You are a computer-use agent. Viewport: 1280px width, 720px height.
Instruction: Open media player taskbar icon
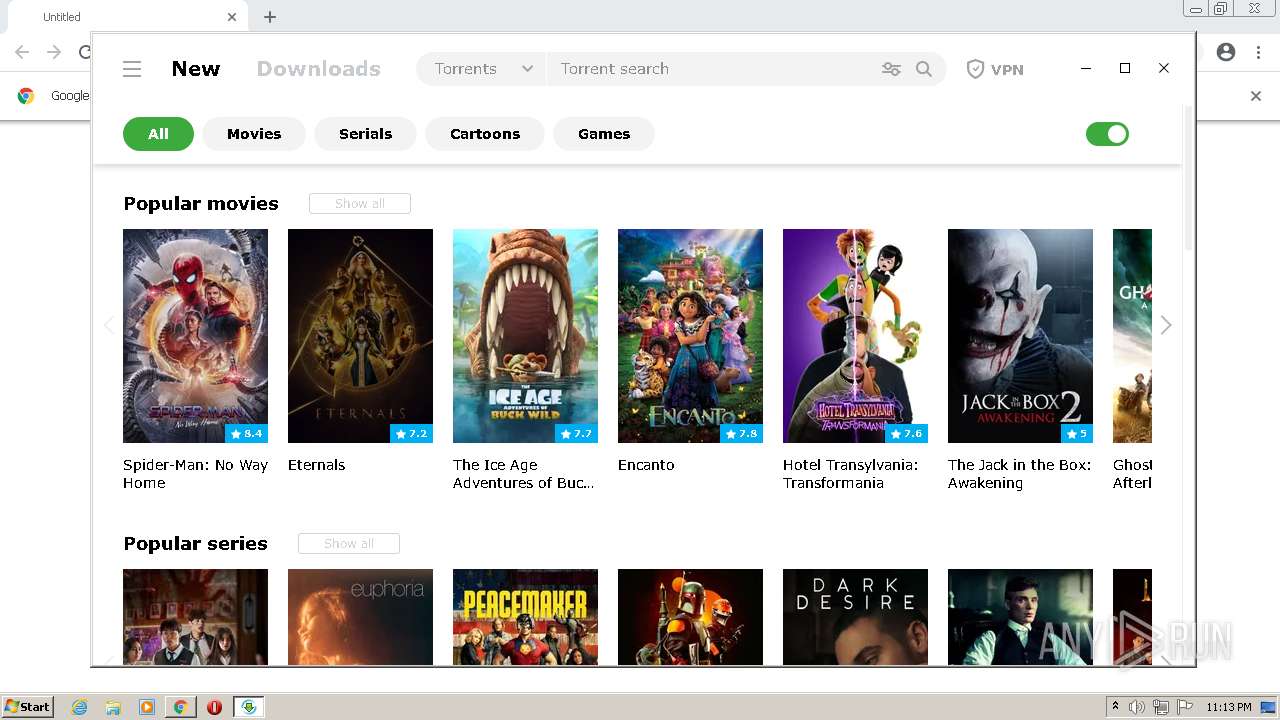147,707
